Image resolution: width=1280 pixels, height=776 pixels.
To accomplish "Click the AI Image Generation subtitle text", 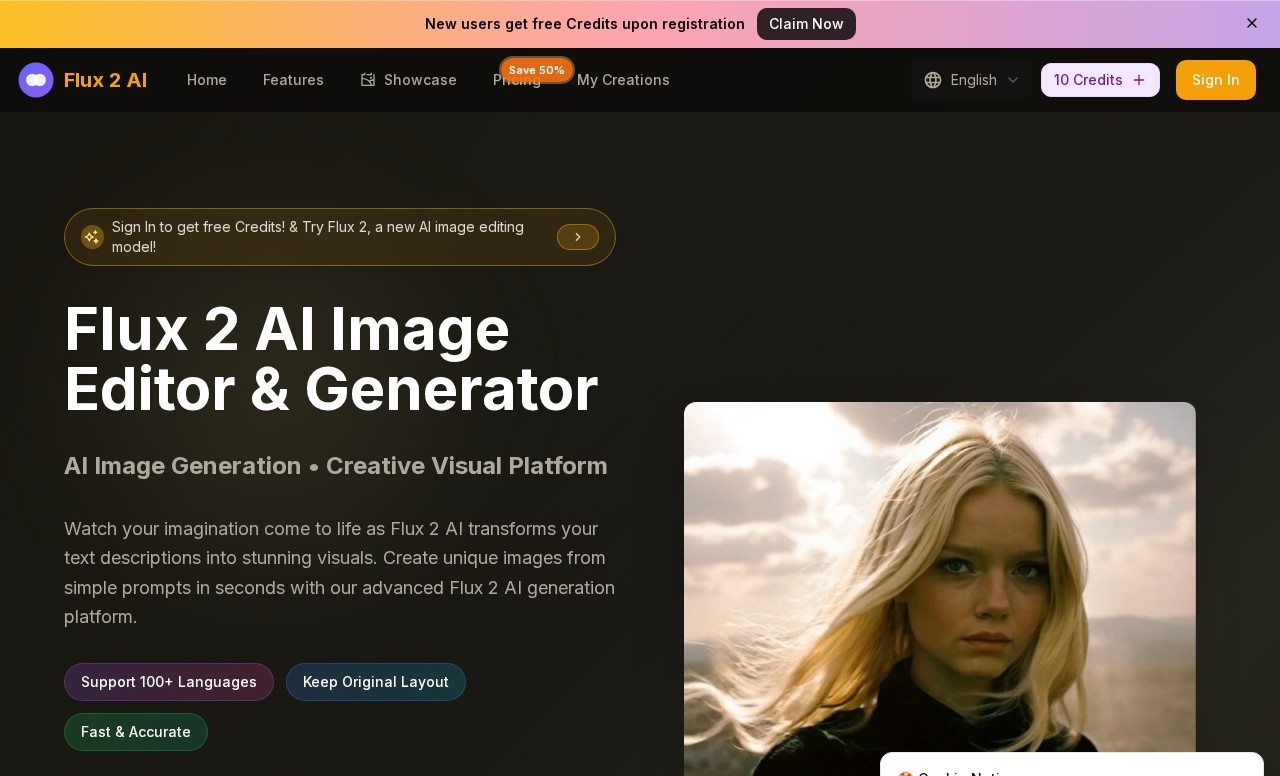I will tap(336, 466).
